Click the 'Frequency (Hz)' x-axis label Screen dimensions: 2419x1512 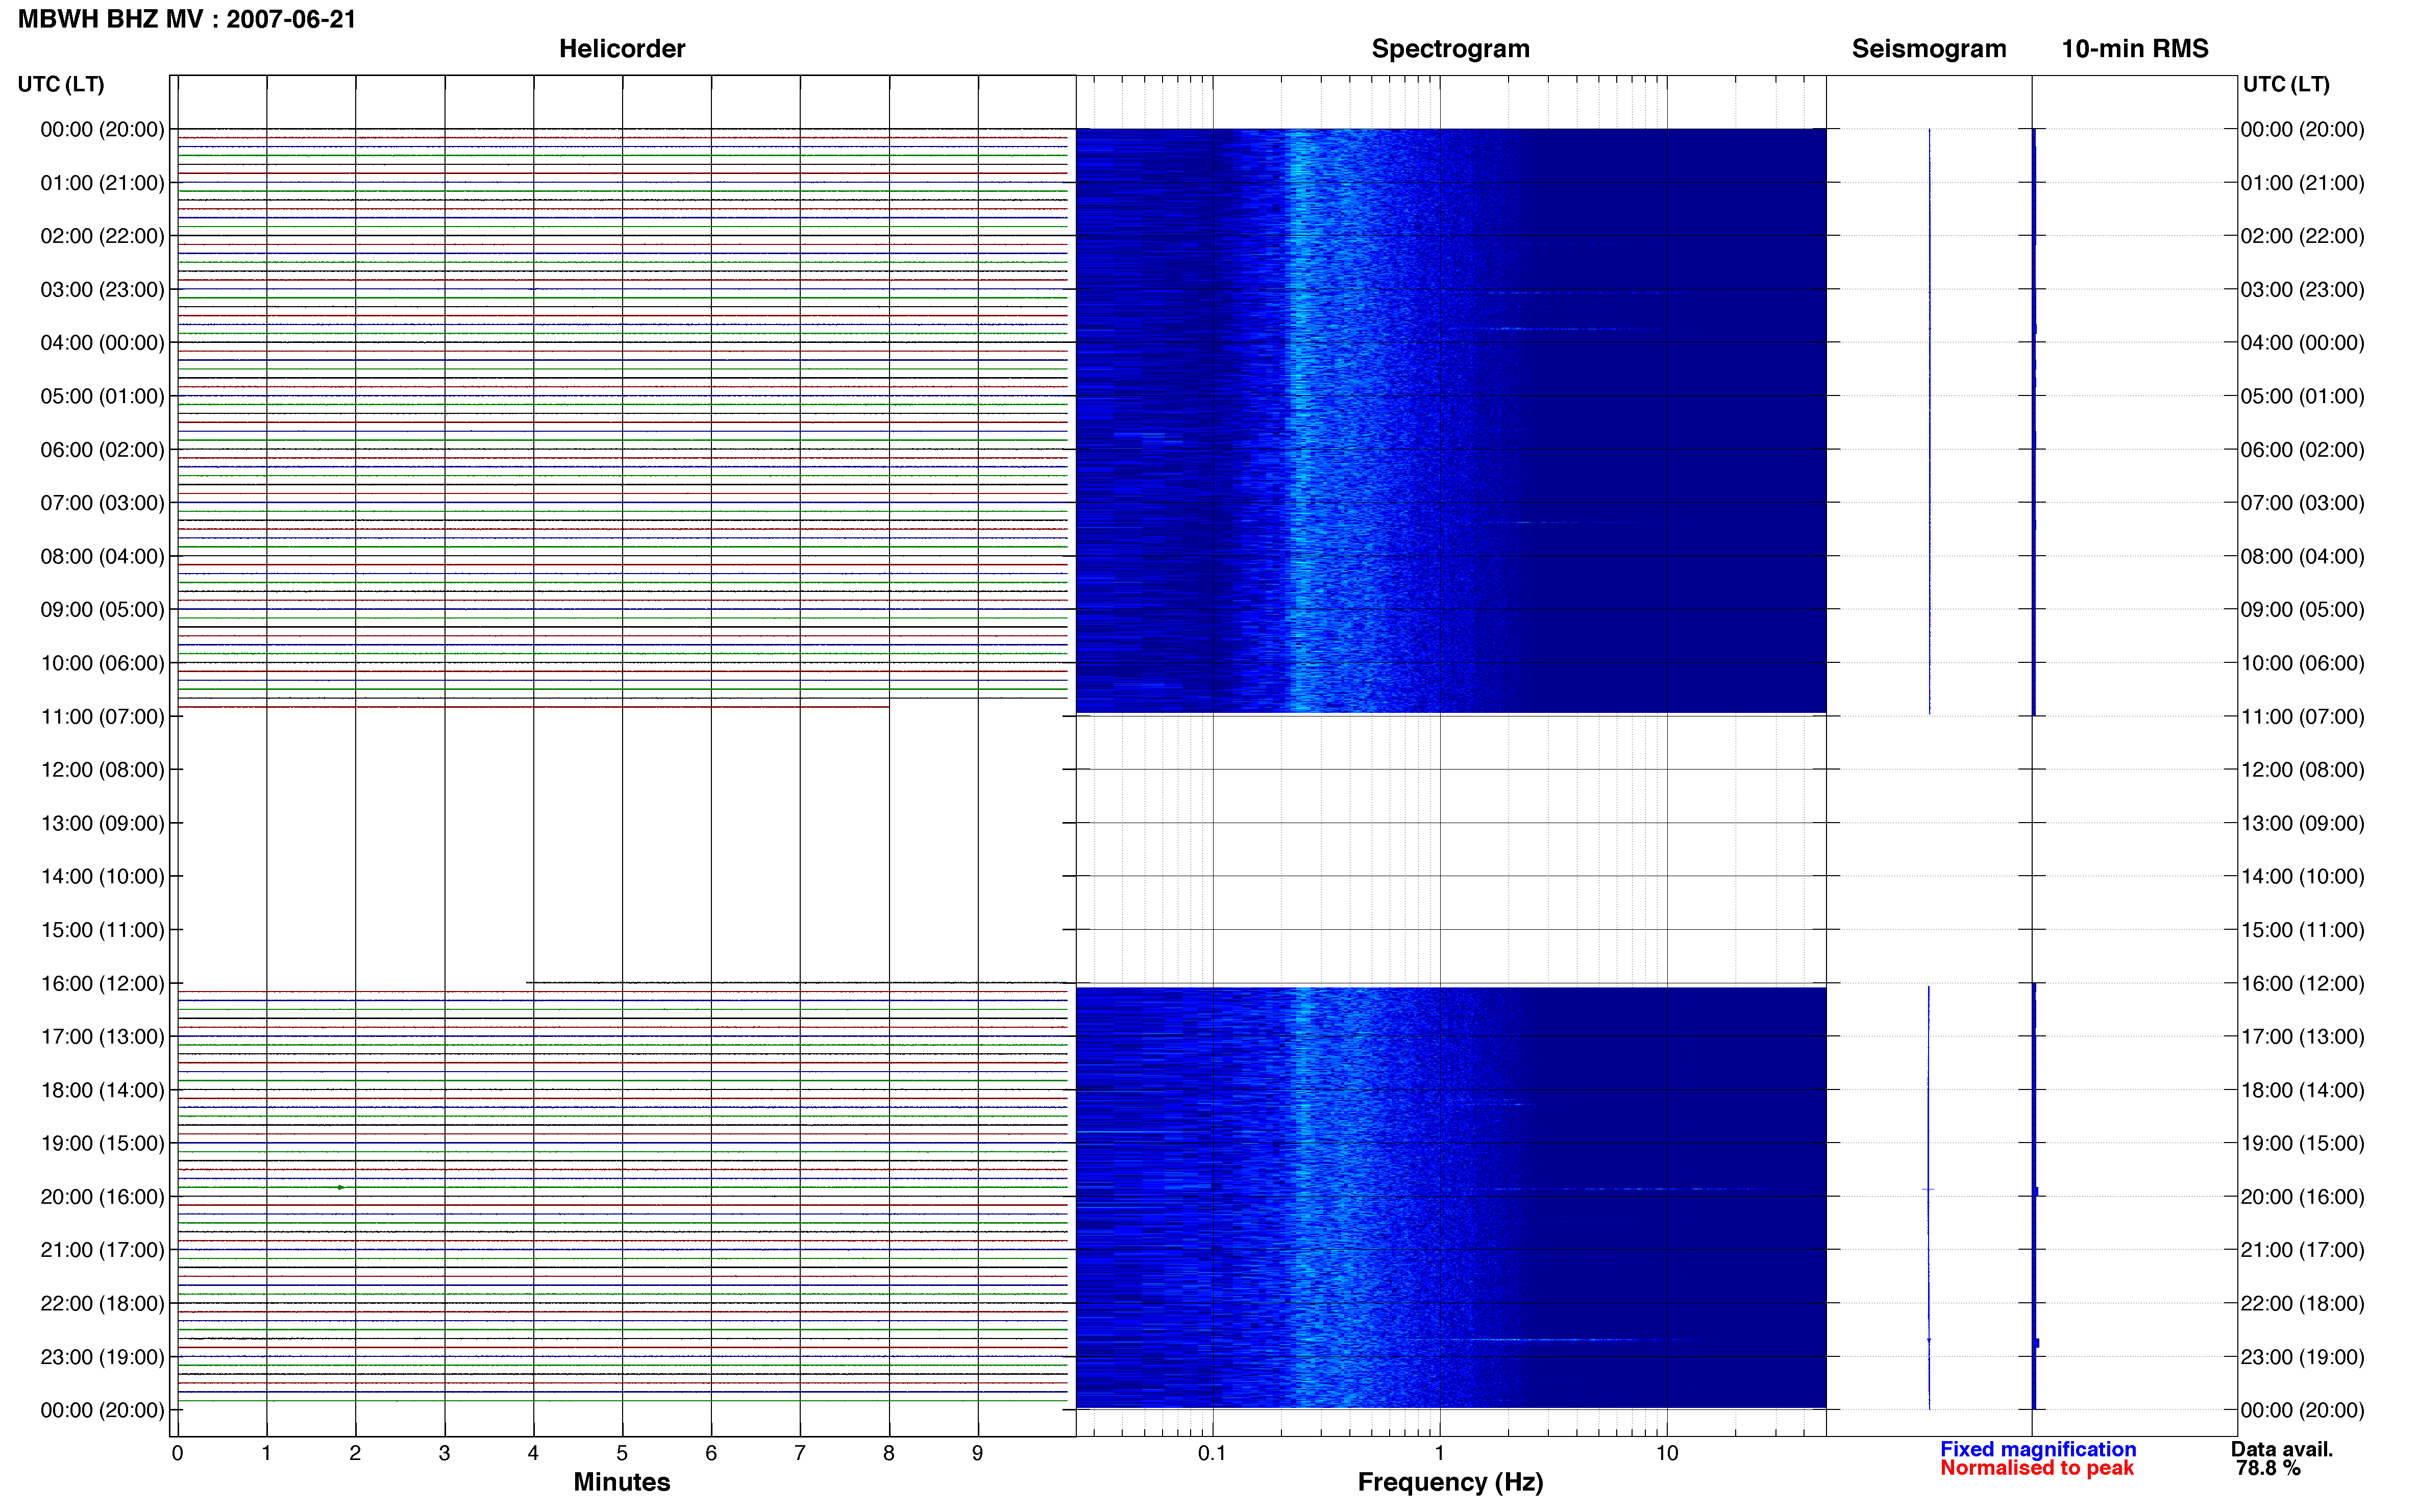1450,1482
